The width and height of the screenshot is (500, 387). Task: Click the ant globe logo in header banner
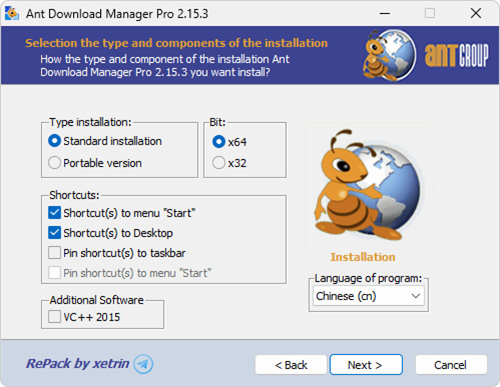pyautogui.click(x=389, y=55)
